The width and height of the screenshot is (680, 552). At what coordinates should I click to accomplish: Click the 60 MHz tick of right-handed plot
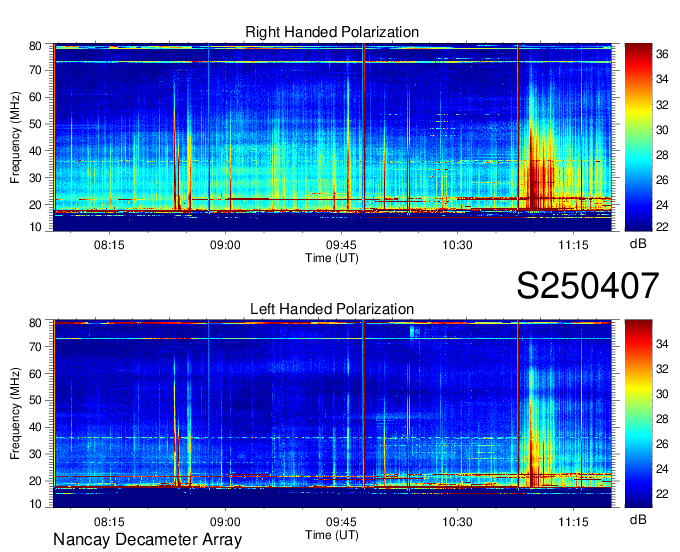click(35, 97)
